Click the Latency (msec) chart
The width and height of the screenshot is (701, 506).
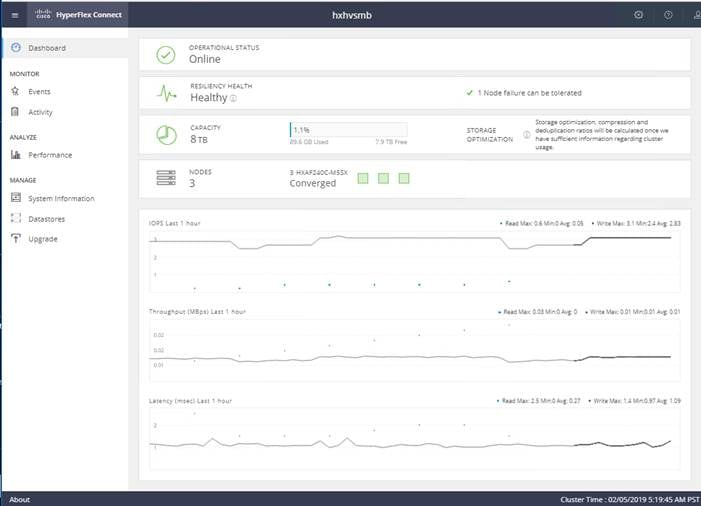coord(414,439)
